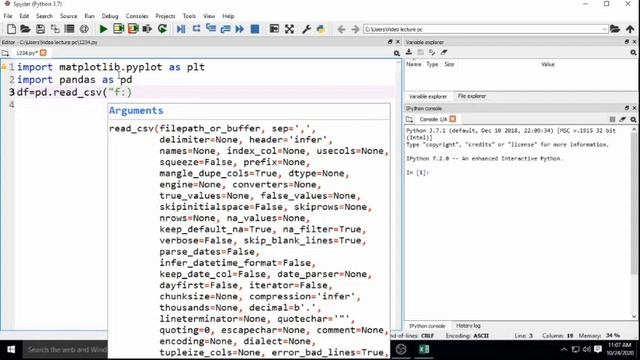Open the IPython console options magnifier icon

point(633,119)
